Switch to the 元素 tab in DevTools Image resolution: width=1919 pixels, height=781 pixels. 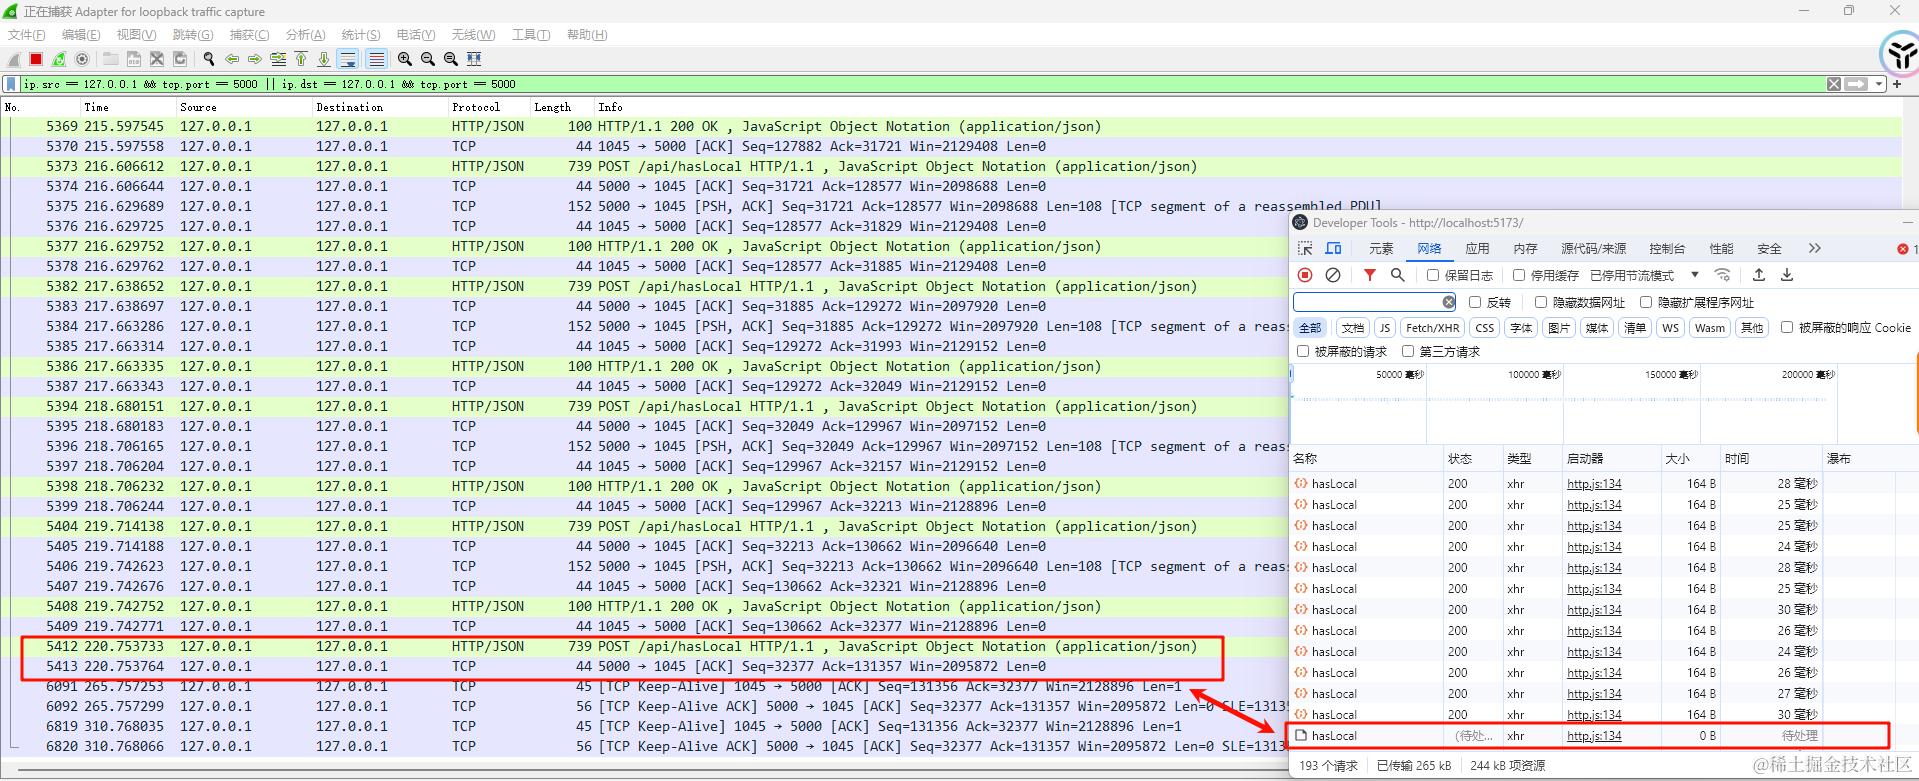coord(1381,249)
